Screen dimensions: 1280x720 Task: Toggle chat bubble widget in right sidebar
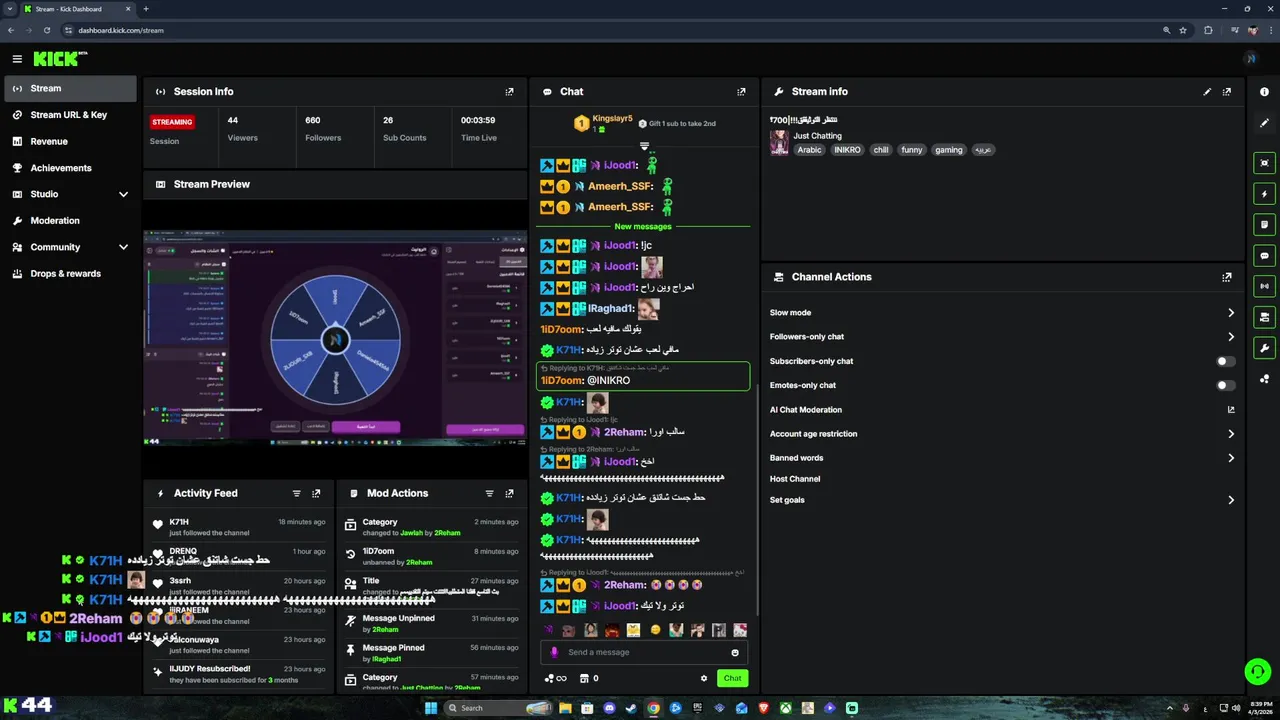(x=1265, y=256)
